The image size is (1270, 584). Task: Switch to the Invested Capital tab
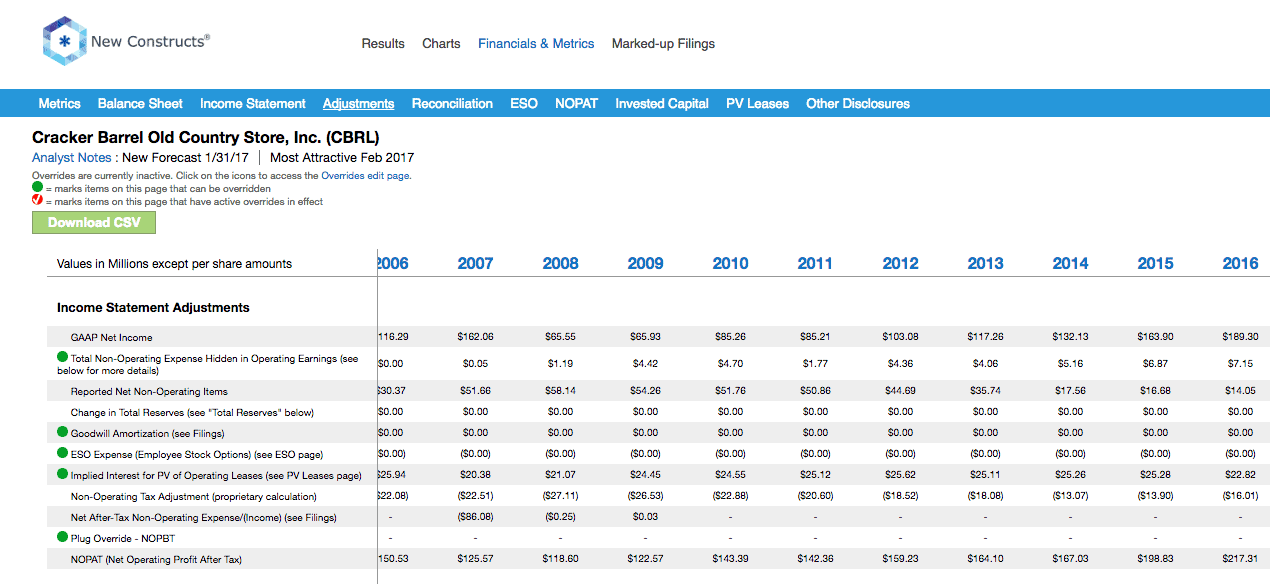pos(662,103)
